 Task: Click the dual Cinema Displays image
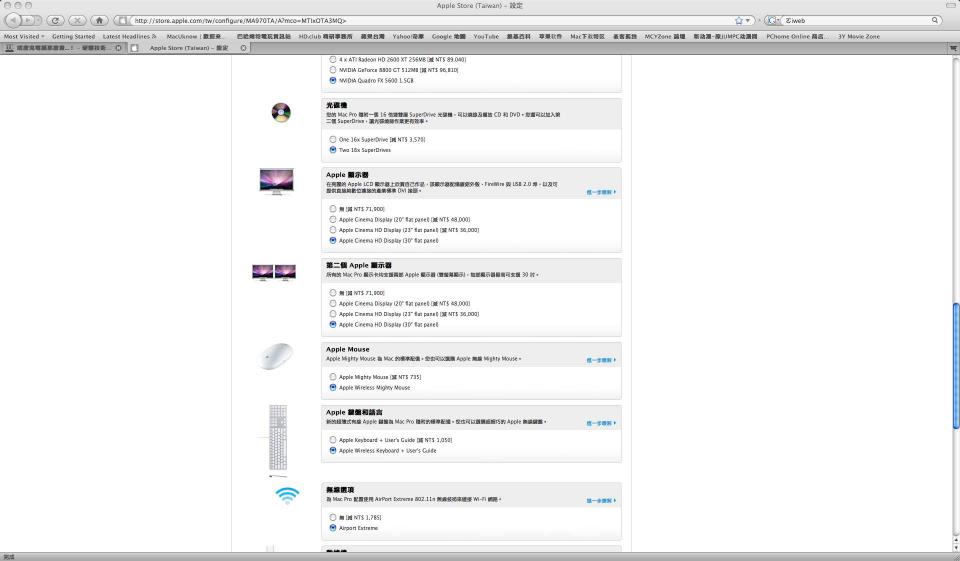point(274,273)
